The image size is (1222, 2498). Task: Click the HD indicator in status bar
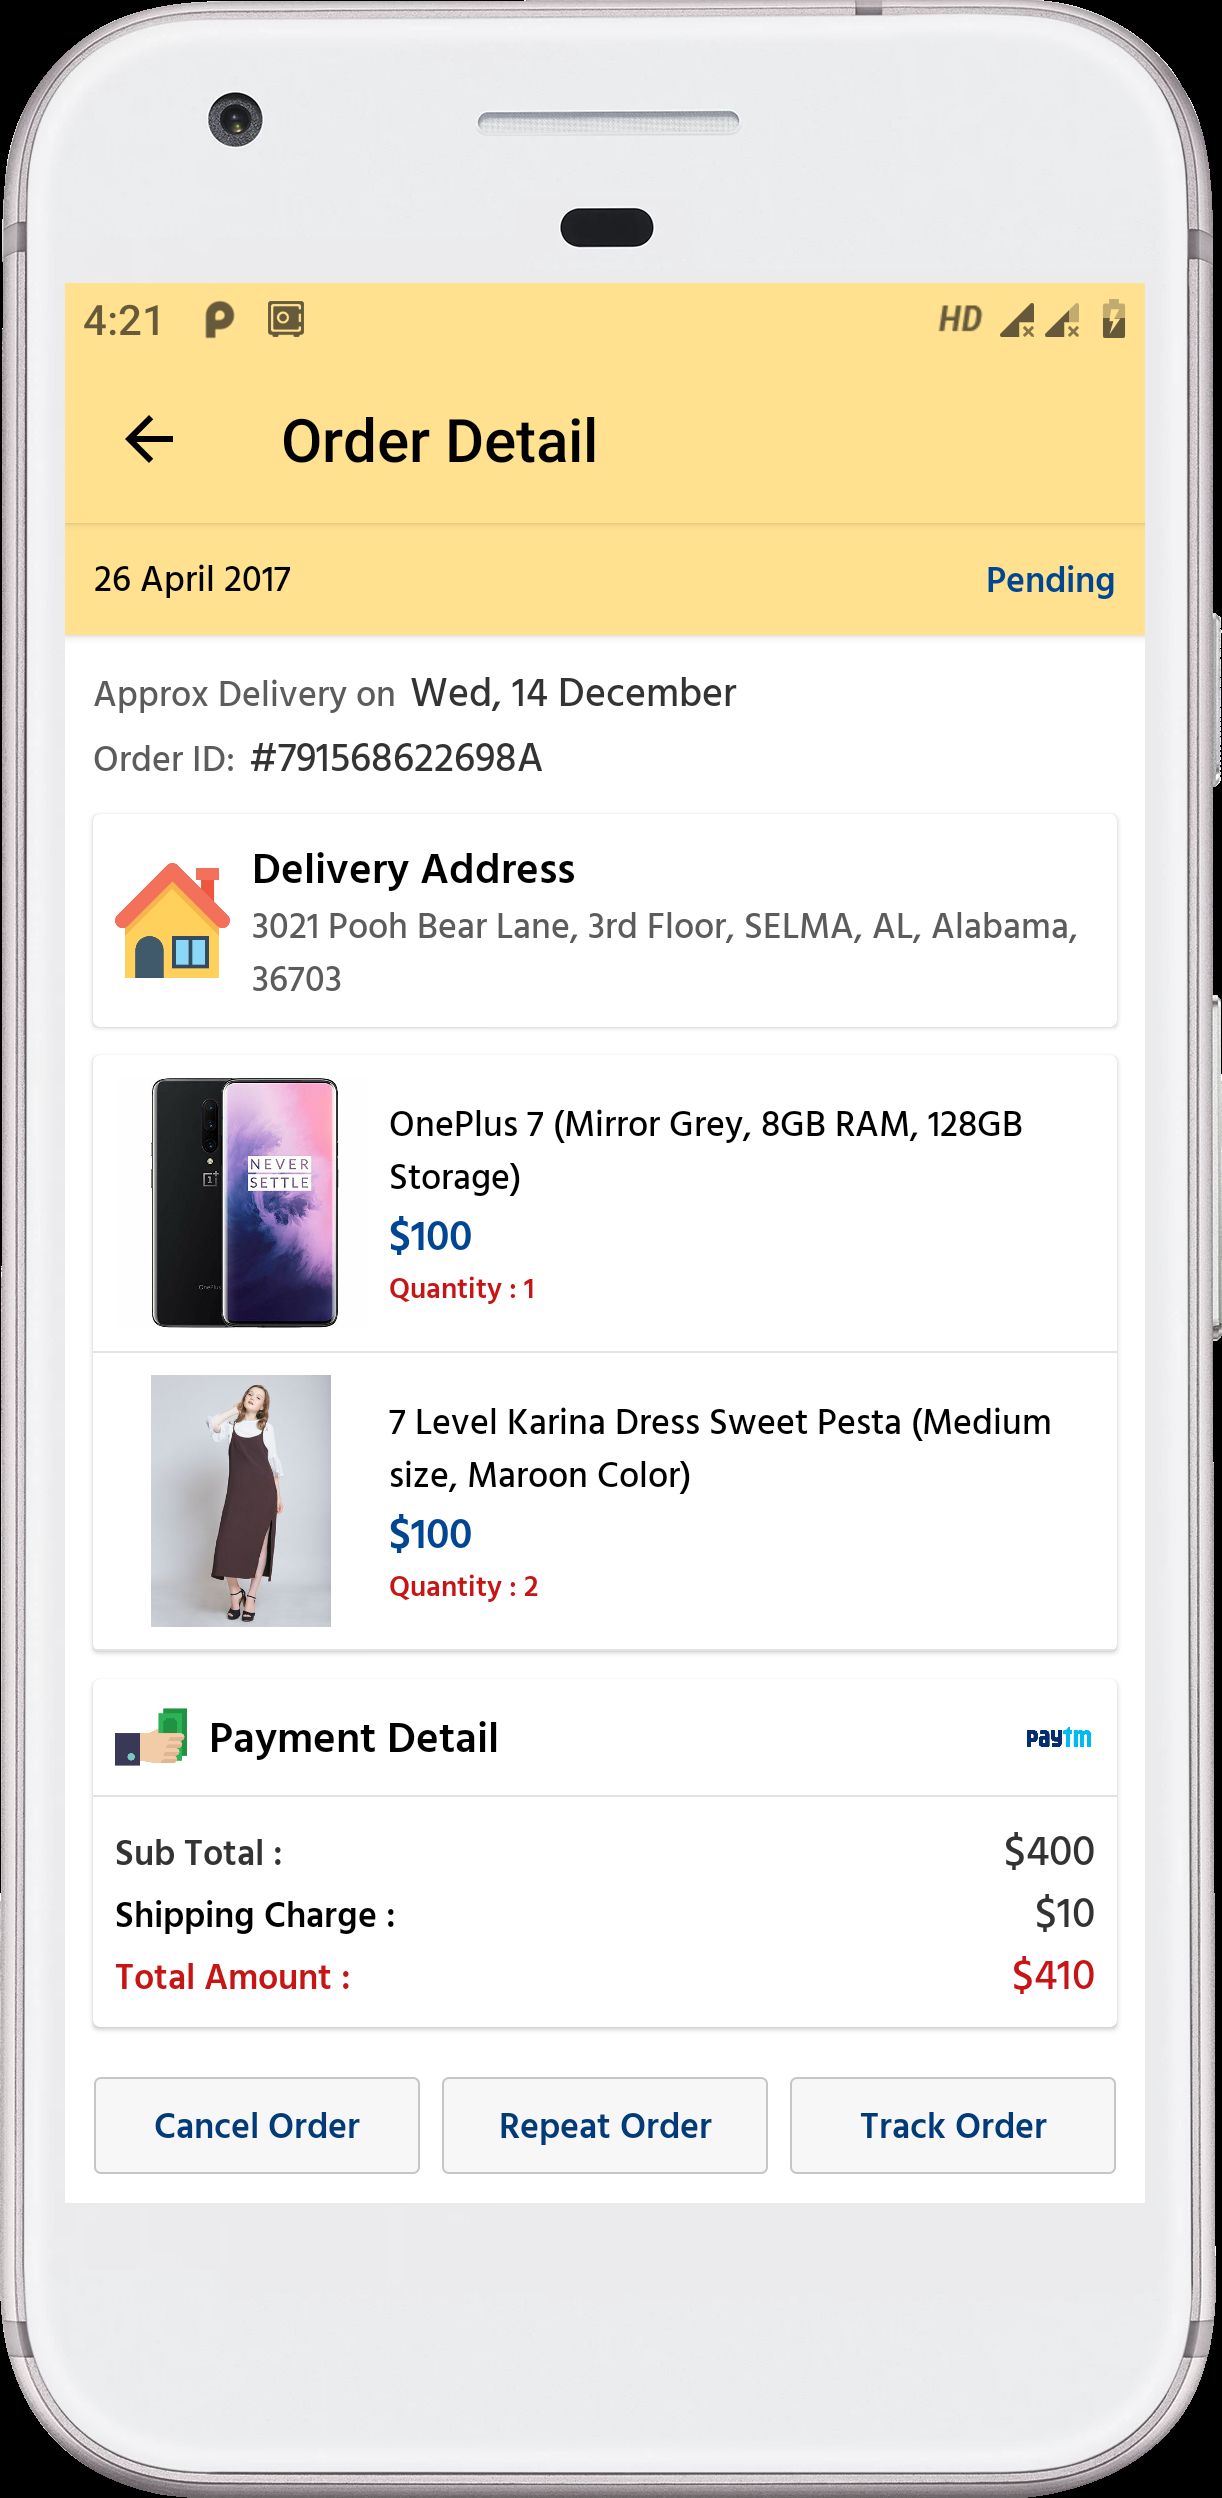pyautogui.click(x=960, y=320)
